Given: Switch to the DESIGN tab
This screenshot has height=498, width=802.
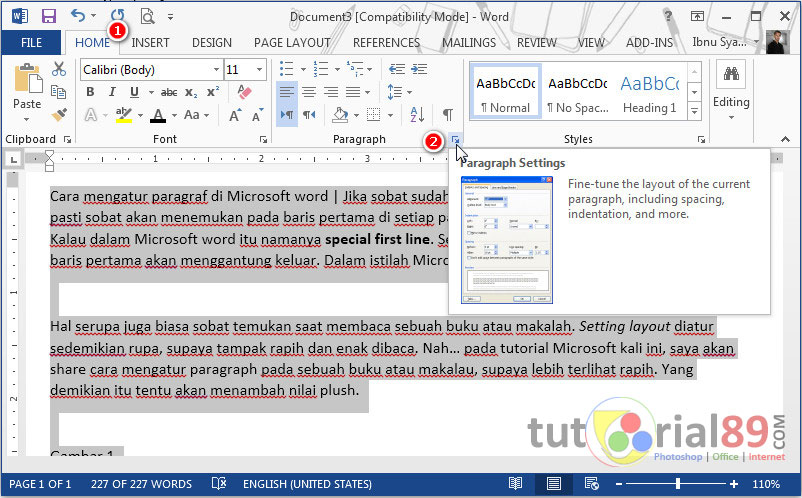Looking at the screenshot, I should pos(212,42).
